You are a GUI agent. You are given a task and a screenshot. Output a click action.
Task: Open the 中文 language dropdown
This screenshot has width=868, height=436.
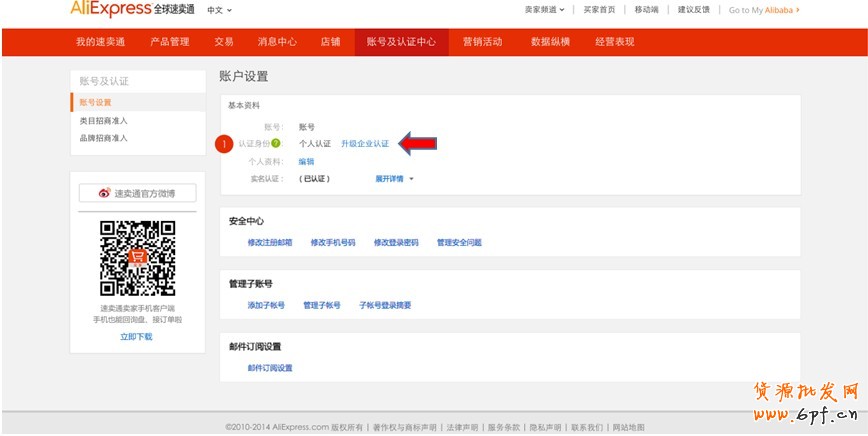pyautogui.click(x=218, y=10)
